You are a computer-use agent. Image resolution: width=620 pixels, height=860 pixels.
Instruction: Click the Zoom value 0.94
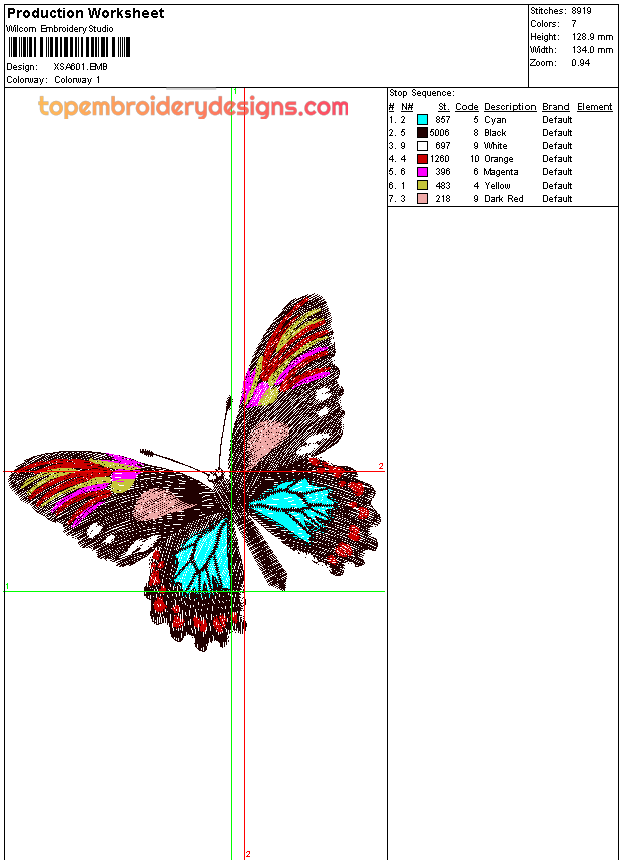pyautogui.click(x=580, y=63)
